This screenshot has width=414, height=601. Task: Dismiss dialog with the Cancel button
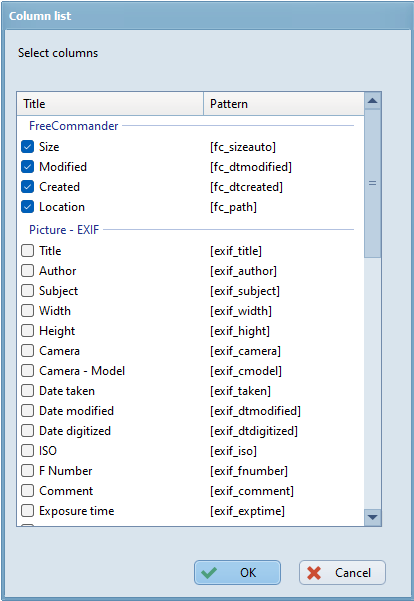pos(342,573)
